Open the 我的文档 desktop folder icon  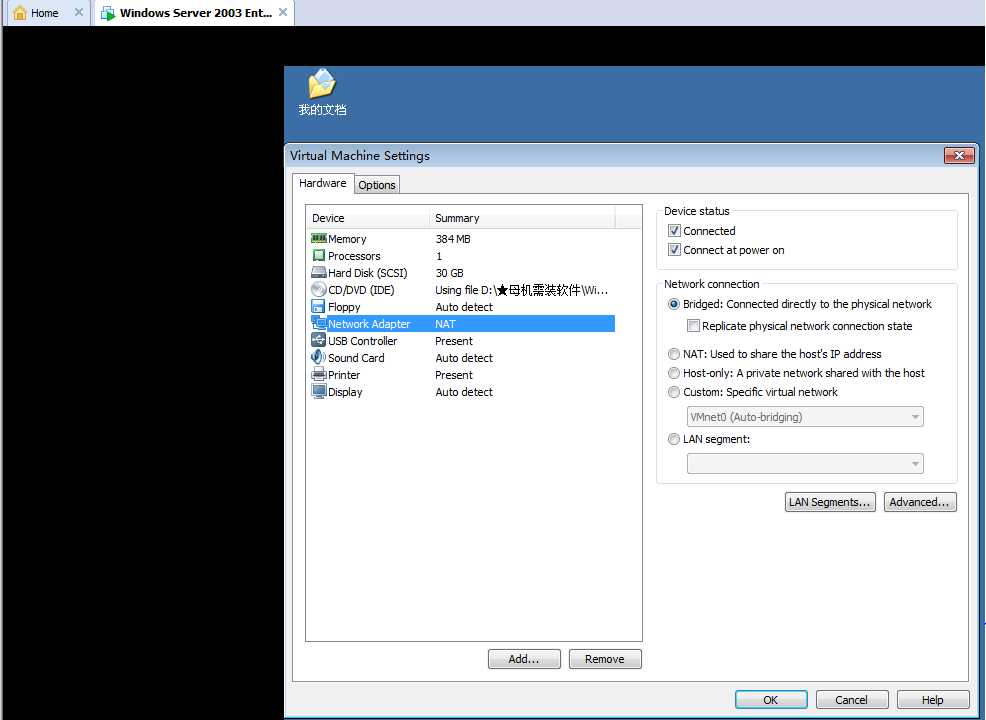pos(322,84)
